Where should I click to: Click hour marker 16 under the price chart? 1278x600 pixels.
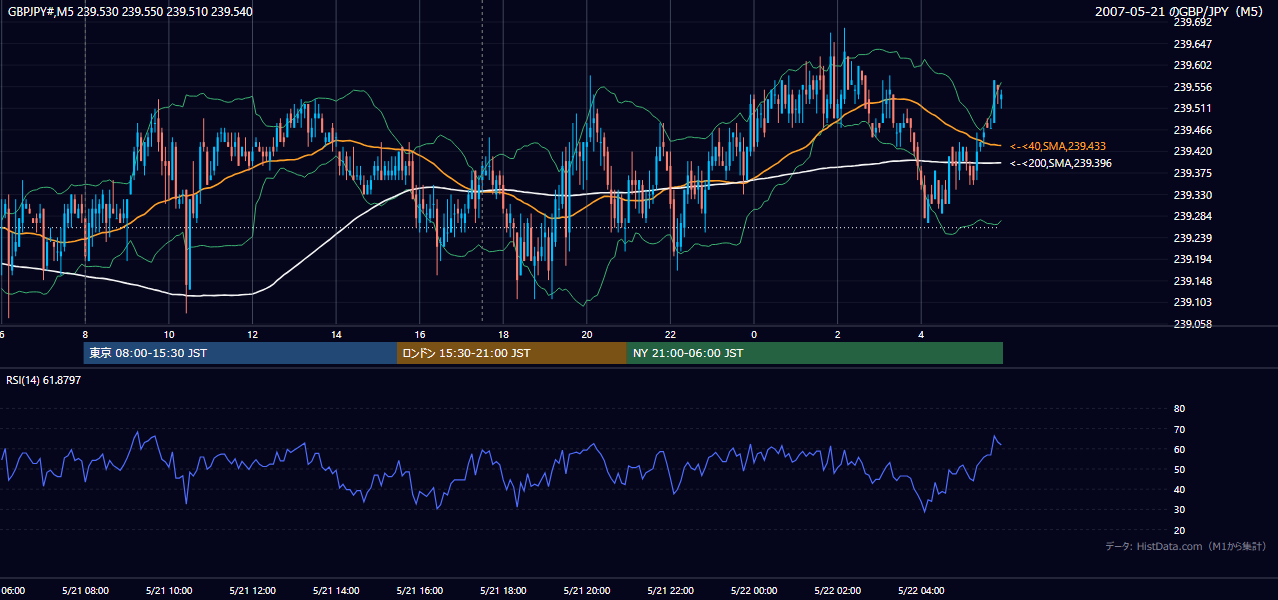[x=420, y=334]
